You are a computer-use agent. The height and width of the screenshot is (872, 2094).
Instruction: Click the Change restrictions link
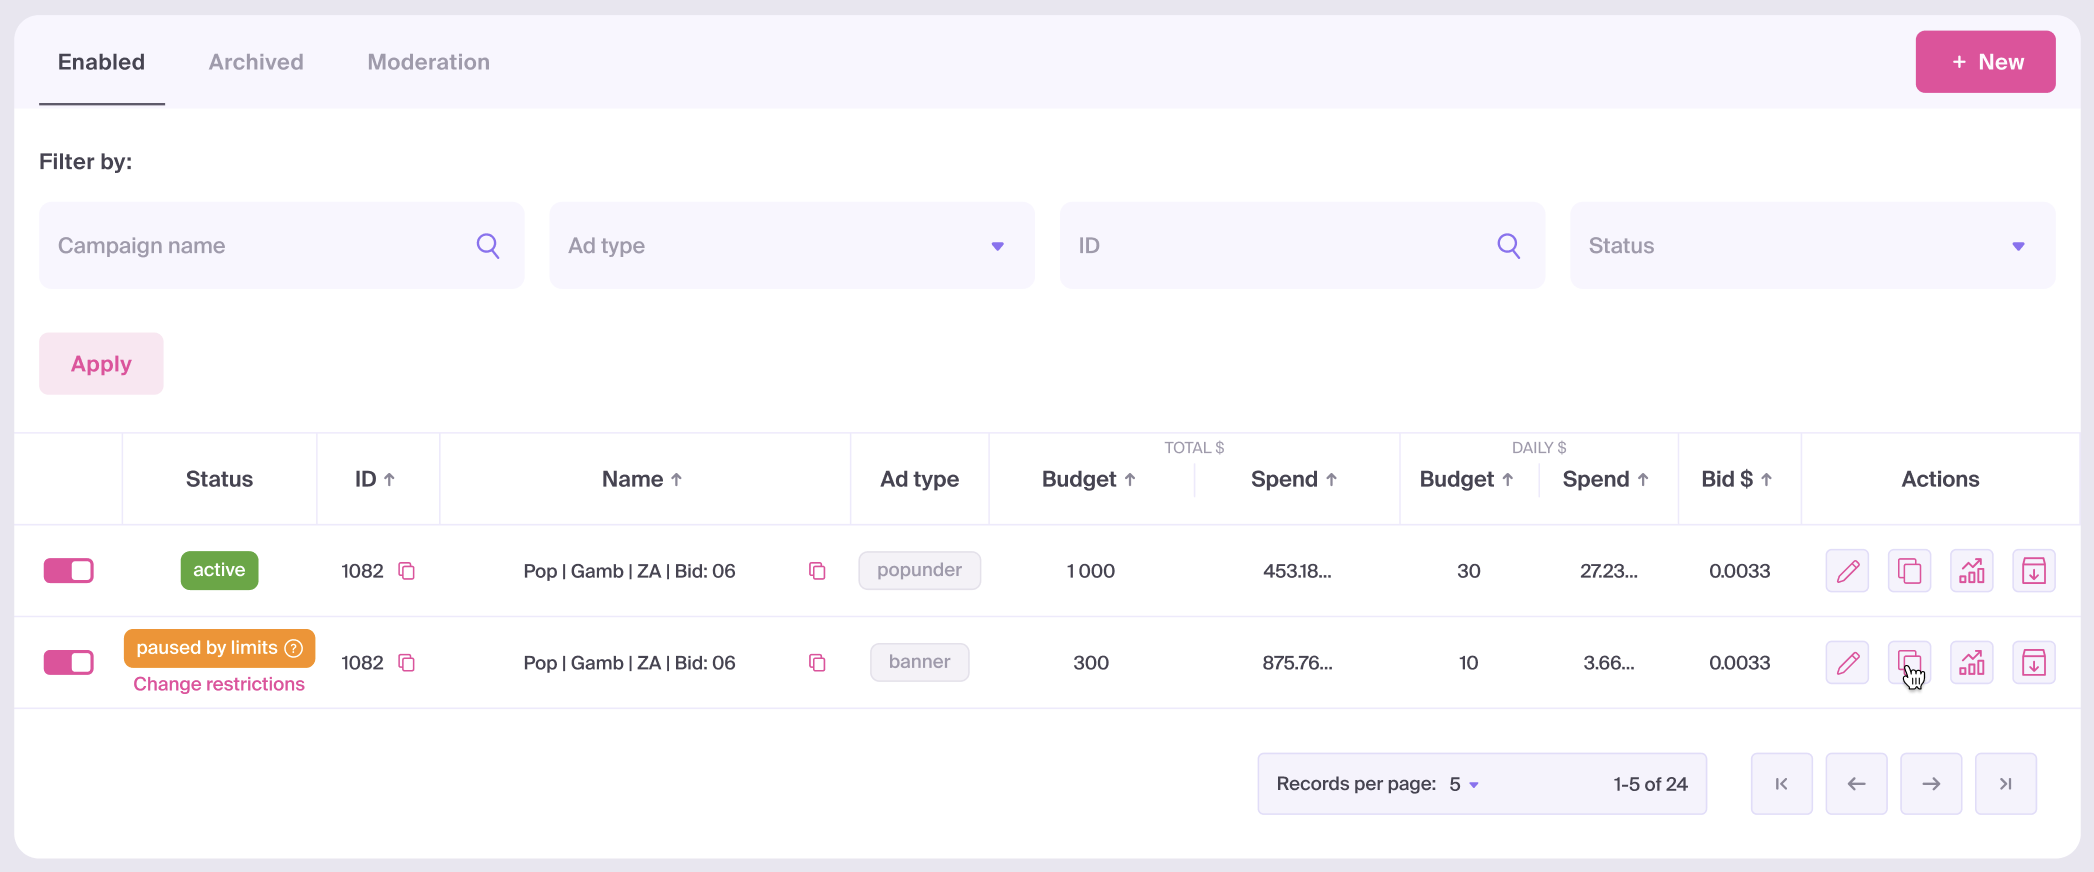[x=219, y=684]
